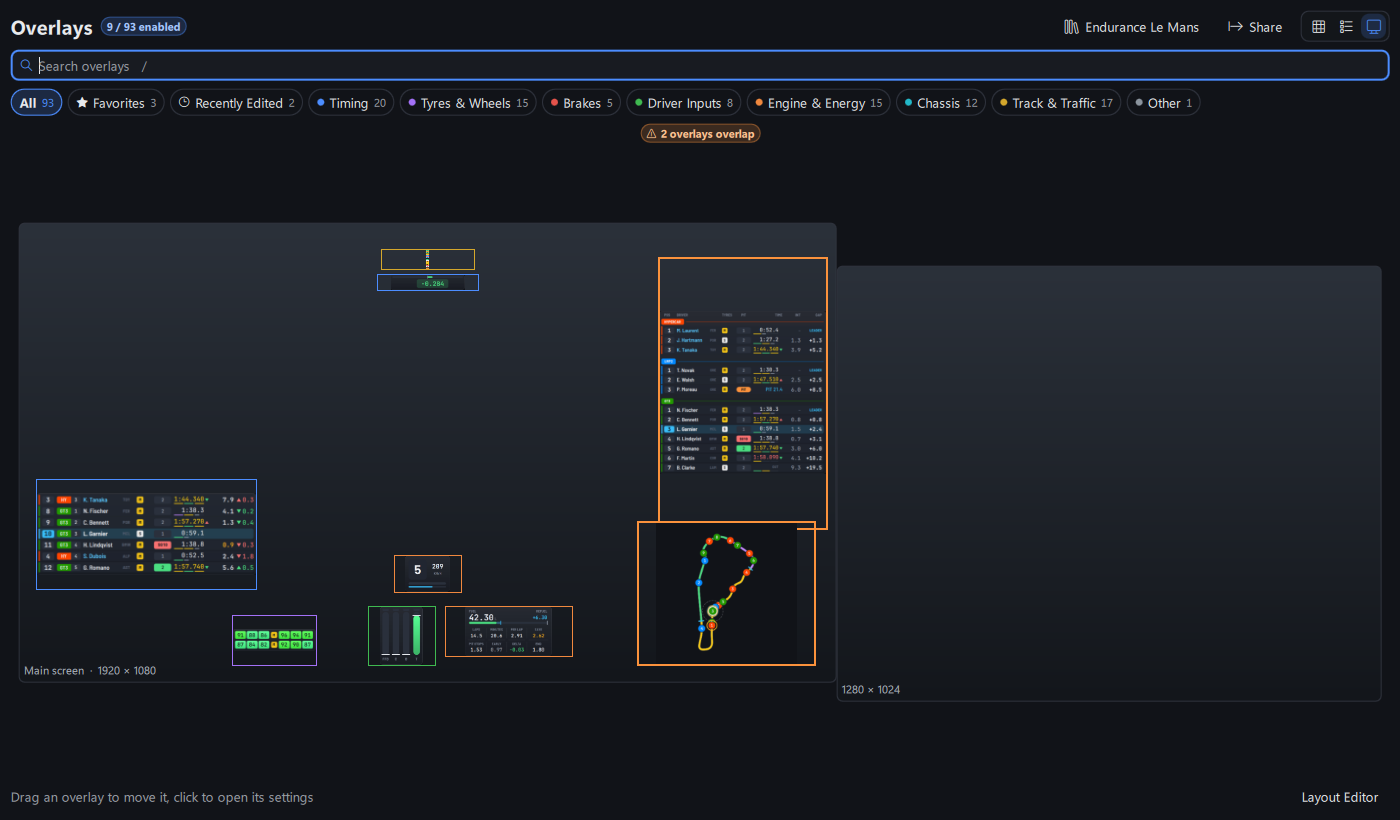This screenshot has width=1400, height=820.
Task: Click the star icon on Favorites
Action: click(x=82, y=103)
